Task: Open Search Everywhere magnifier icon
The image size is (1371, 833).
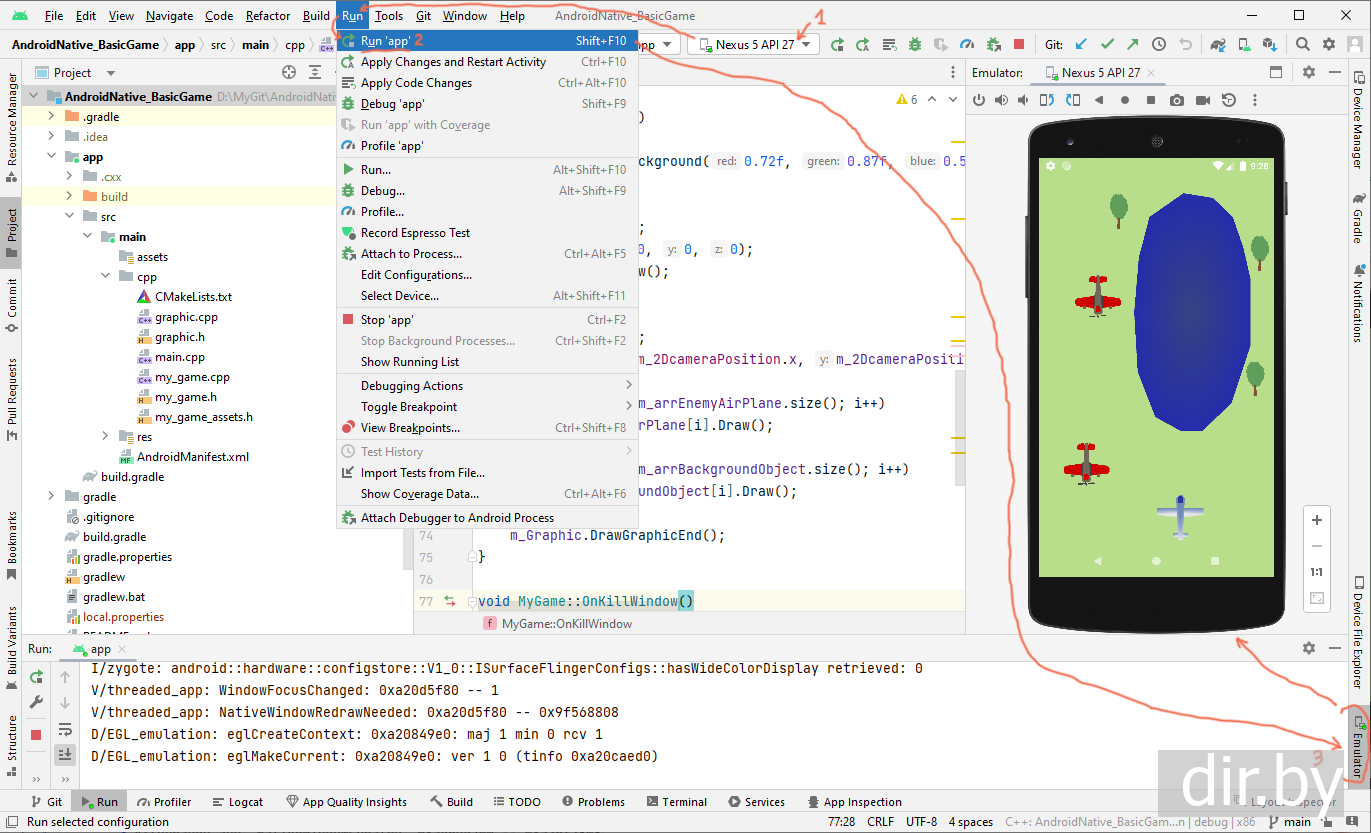Action: [1303, 45]
